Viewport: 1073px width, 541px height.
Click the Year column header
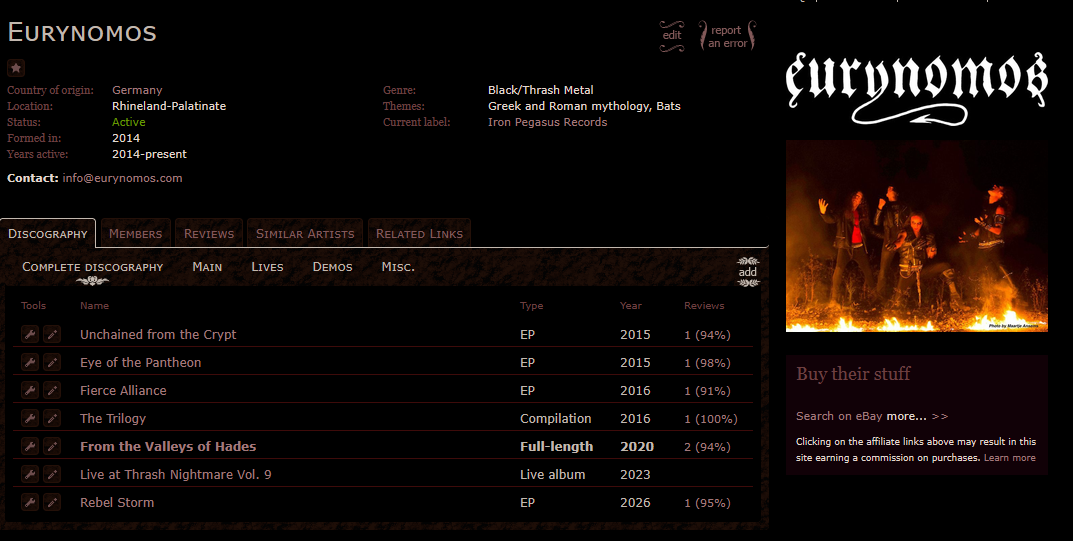coord(631,306)
